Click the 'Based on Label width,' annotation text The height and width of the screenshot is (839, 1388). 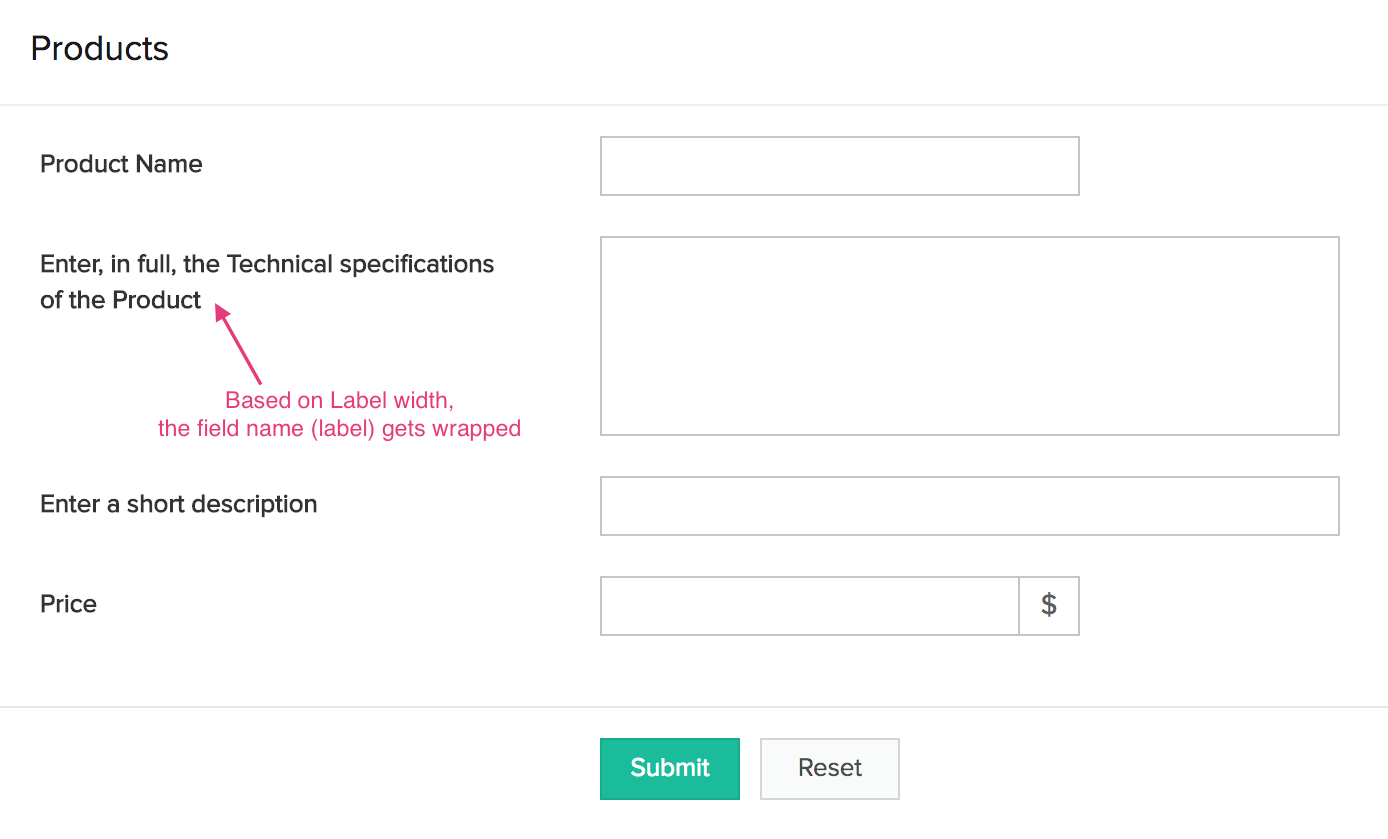pyautogui.click(x=339, y=400)
